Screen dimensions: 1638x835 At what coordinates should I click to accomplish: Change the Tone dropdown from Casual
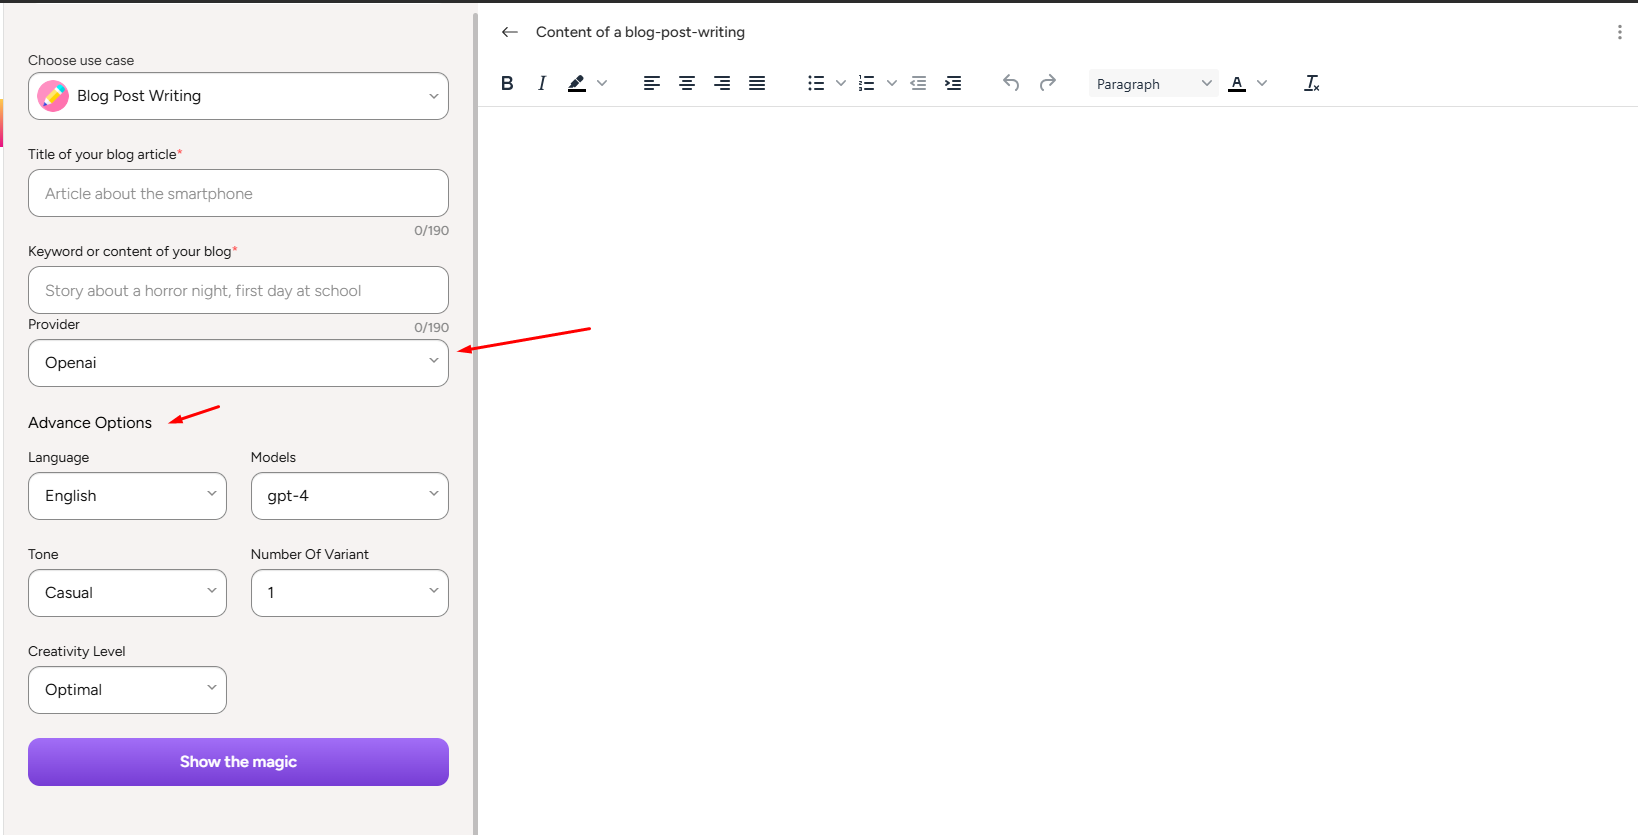127,593
